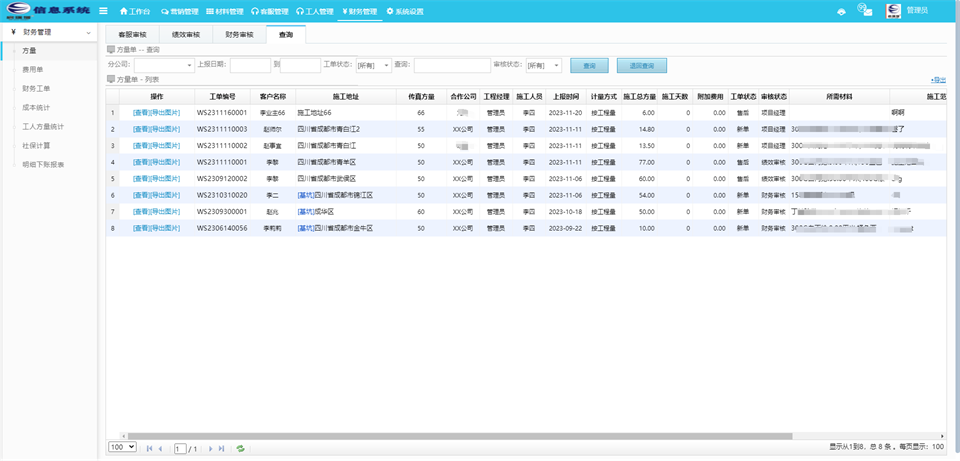Image resolution: width=960 pixels, height=461 pixels.
Task: Open the chat messages icon in header
Action: pyautogui.click(x=865, y=11)
